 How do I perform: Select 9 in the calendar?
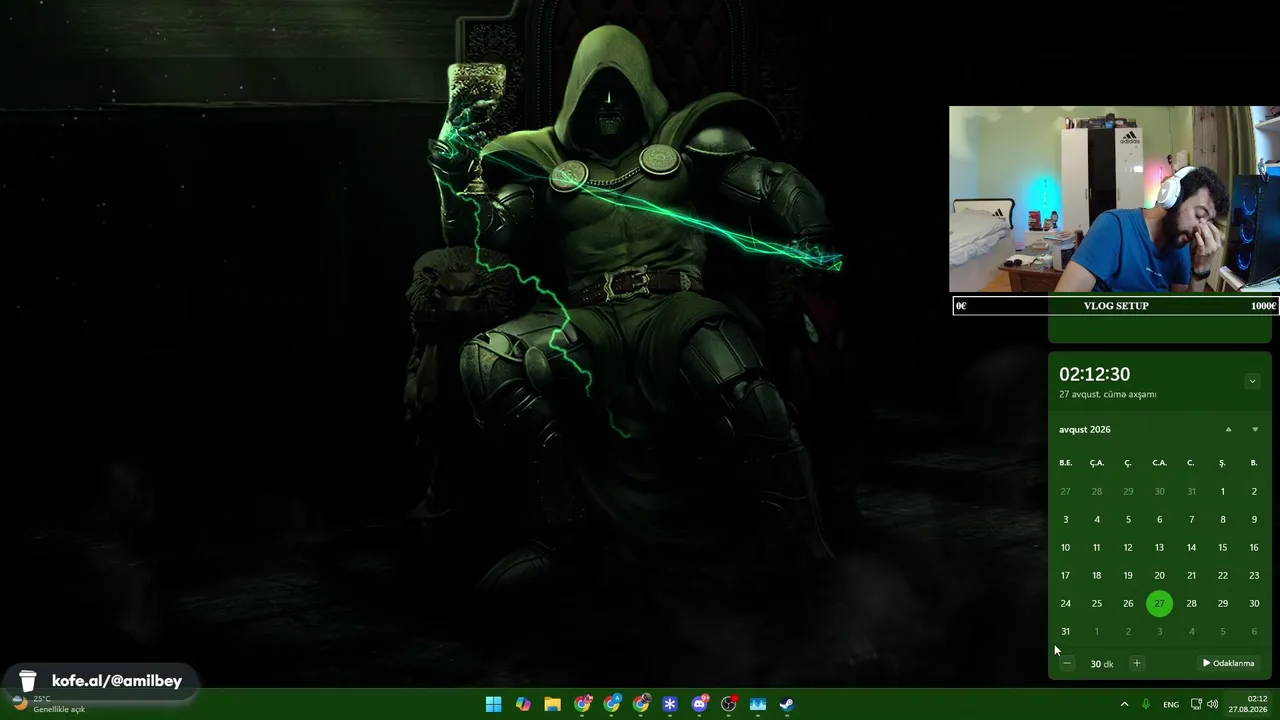pos(1254,519)
